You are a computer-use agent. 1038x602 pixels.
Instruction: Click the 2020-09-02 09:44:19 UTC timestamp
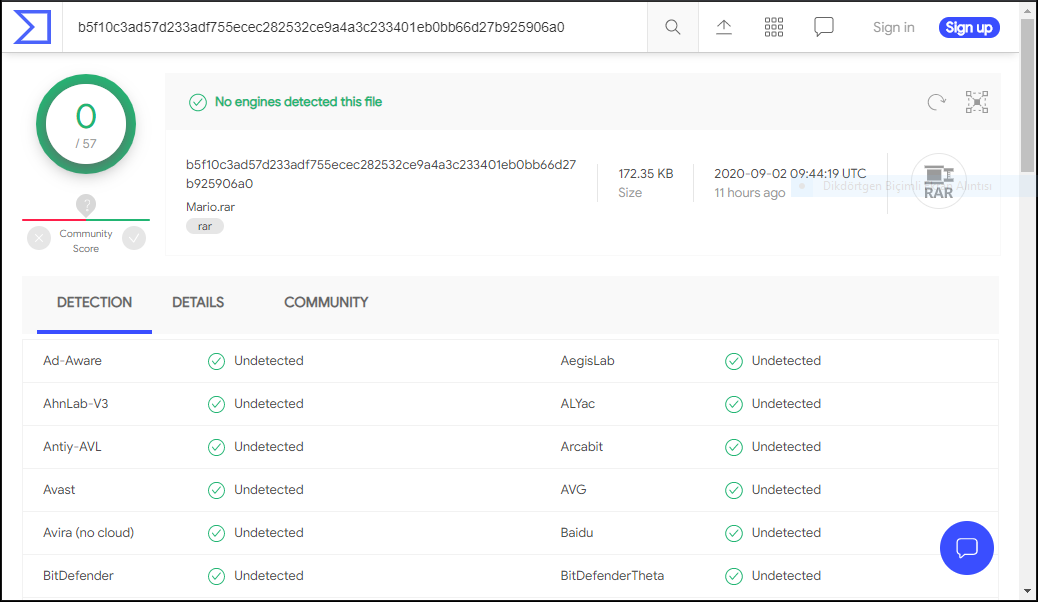790,174
